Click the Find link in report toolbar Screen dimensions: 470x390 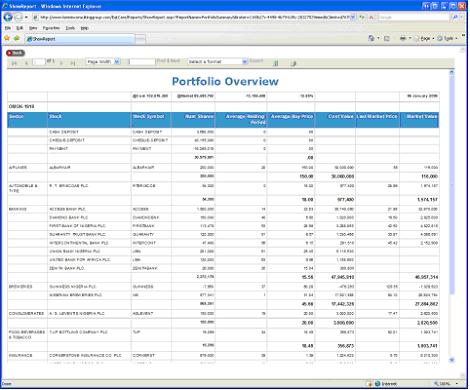(x=161, y=61)
